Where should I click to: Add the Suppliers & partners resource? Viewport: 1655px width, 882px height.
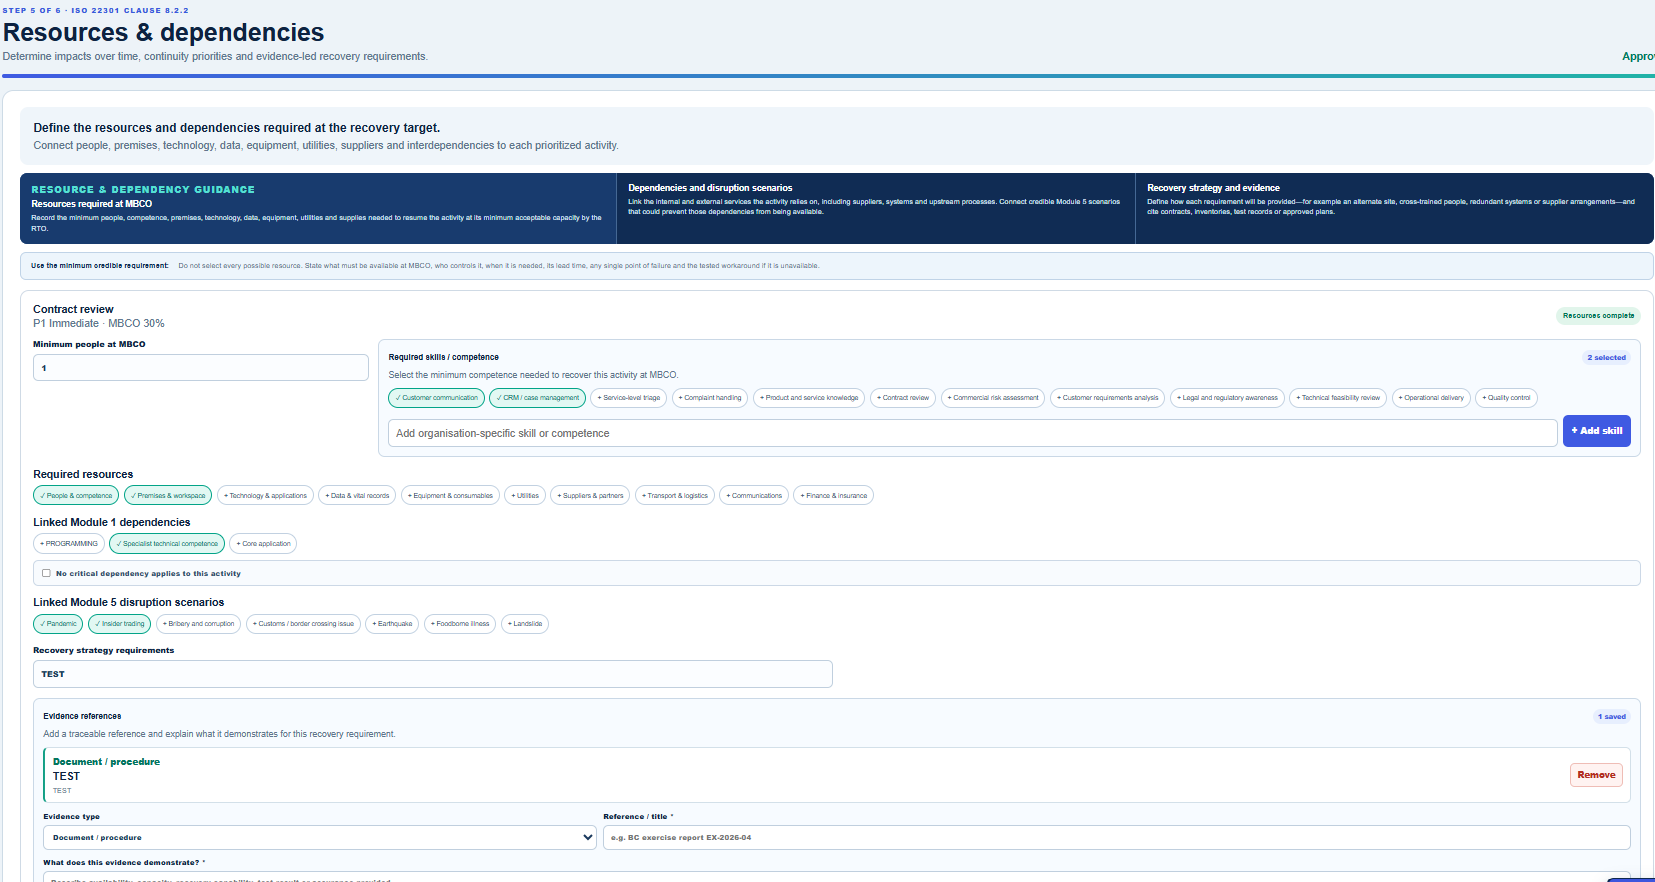(590, 496)
